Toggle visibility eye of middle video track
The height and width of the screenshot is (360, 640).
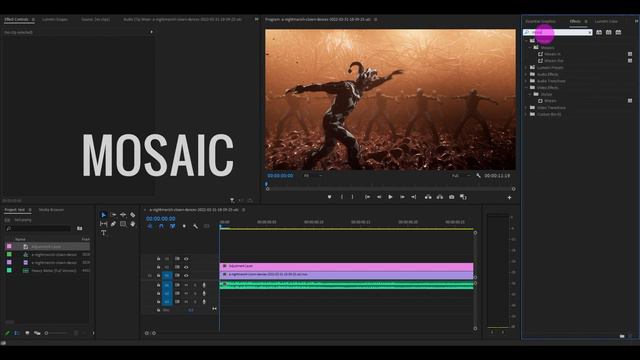186,267
